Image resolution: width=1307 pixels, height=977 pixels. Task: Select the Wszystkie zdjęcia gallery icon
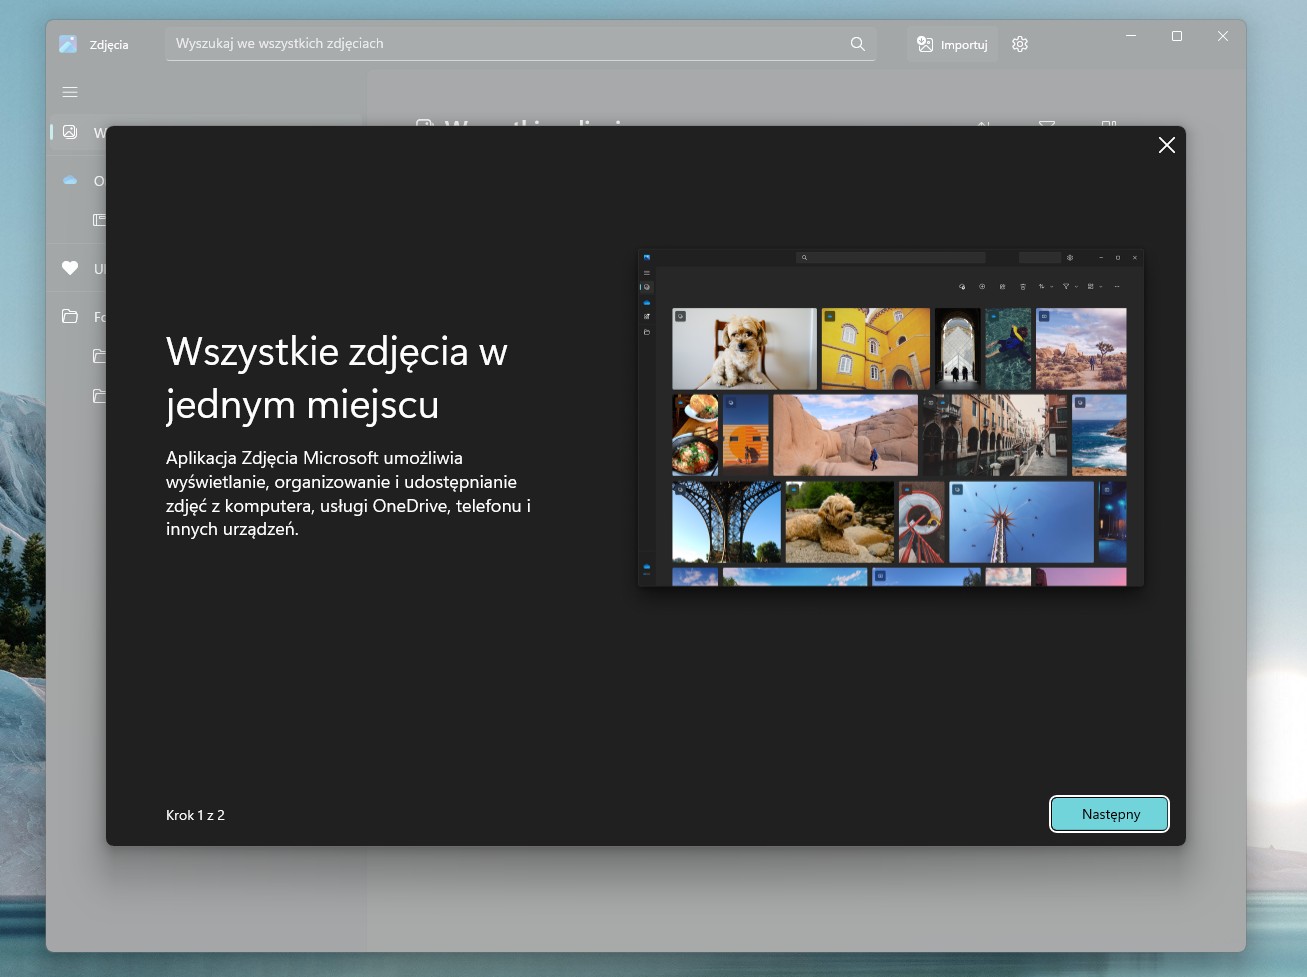(69, 132)
